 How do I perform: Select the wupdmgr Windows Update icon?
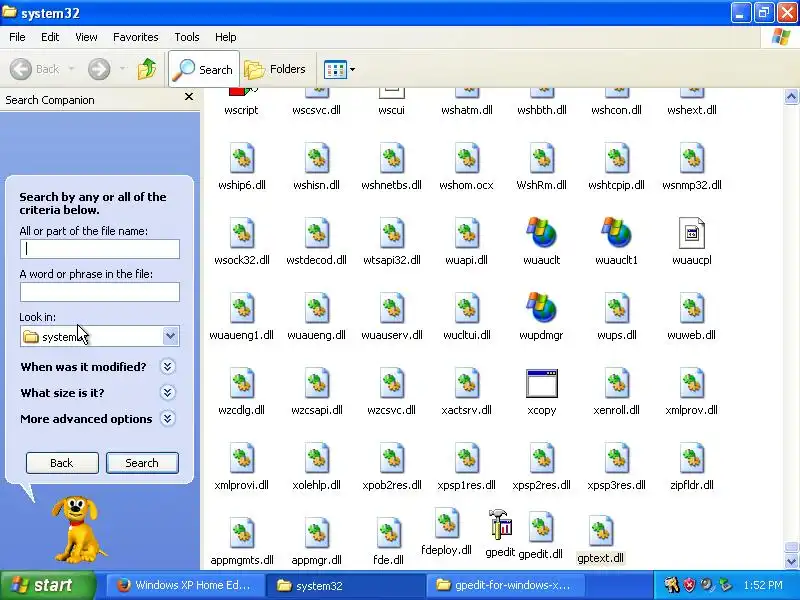(541, 308)
